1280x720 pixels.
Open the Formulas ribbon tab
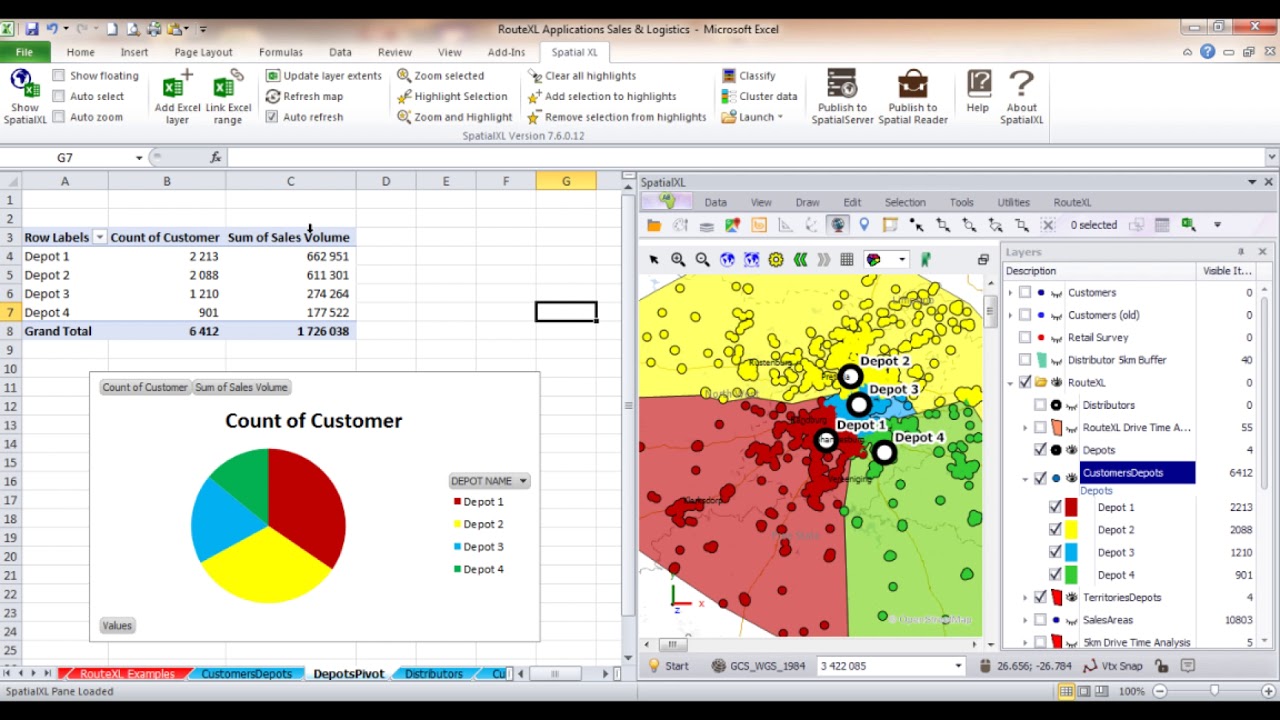[281, 52]
